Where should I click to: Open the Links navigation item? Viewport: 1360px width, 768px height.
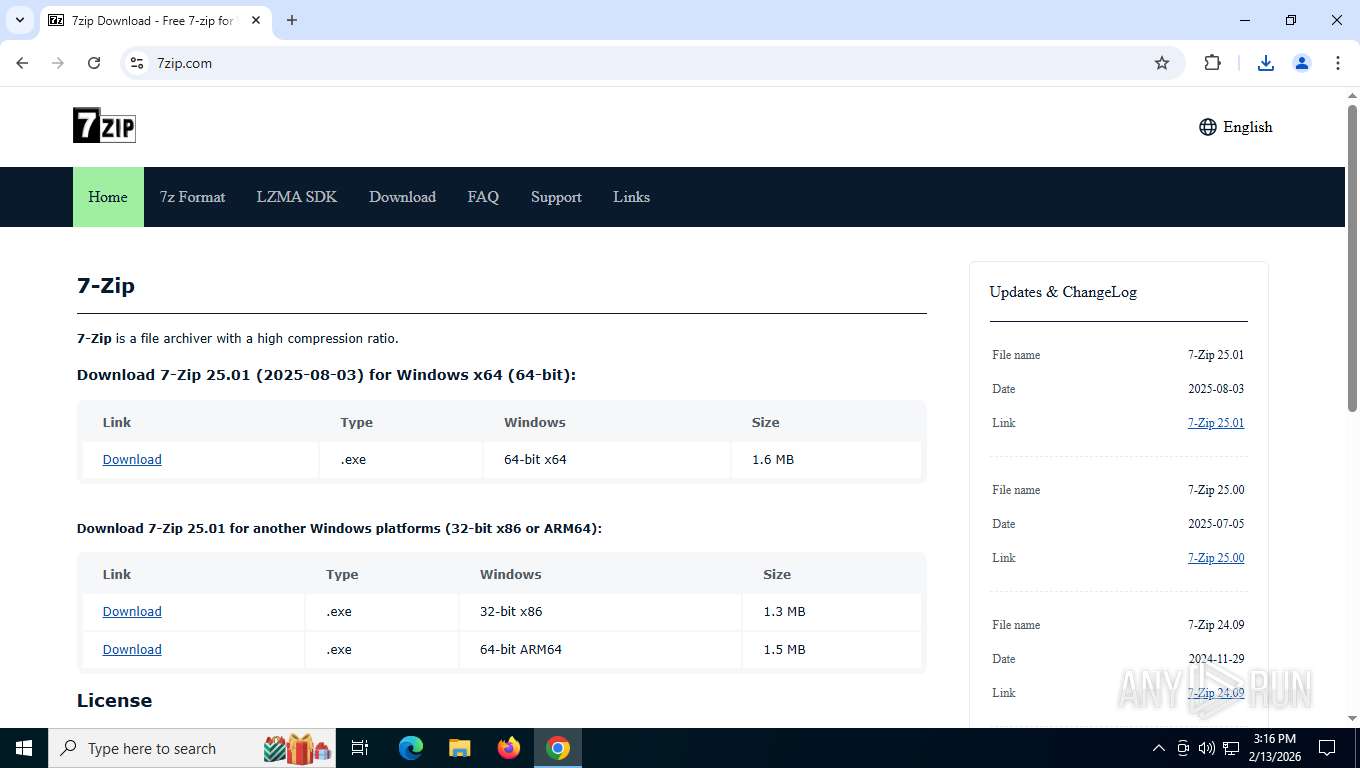pos(631,197)
